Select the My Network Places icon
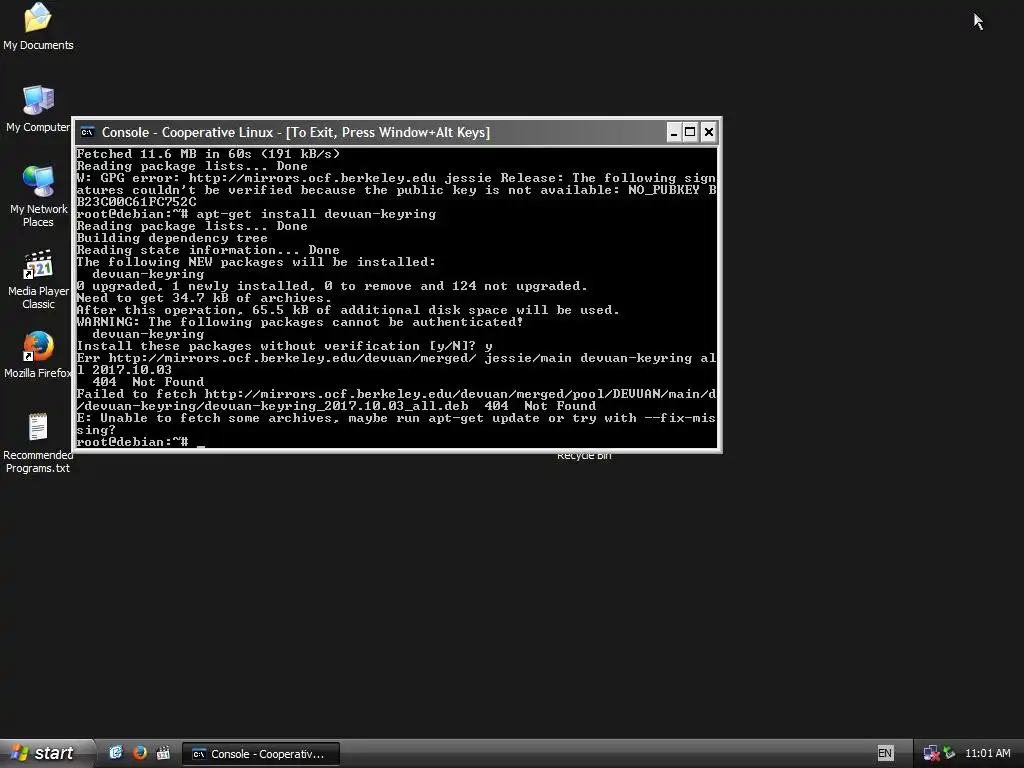This screenshot has width=1024, height=768. click(x=38, y=196)
